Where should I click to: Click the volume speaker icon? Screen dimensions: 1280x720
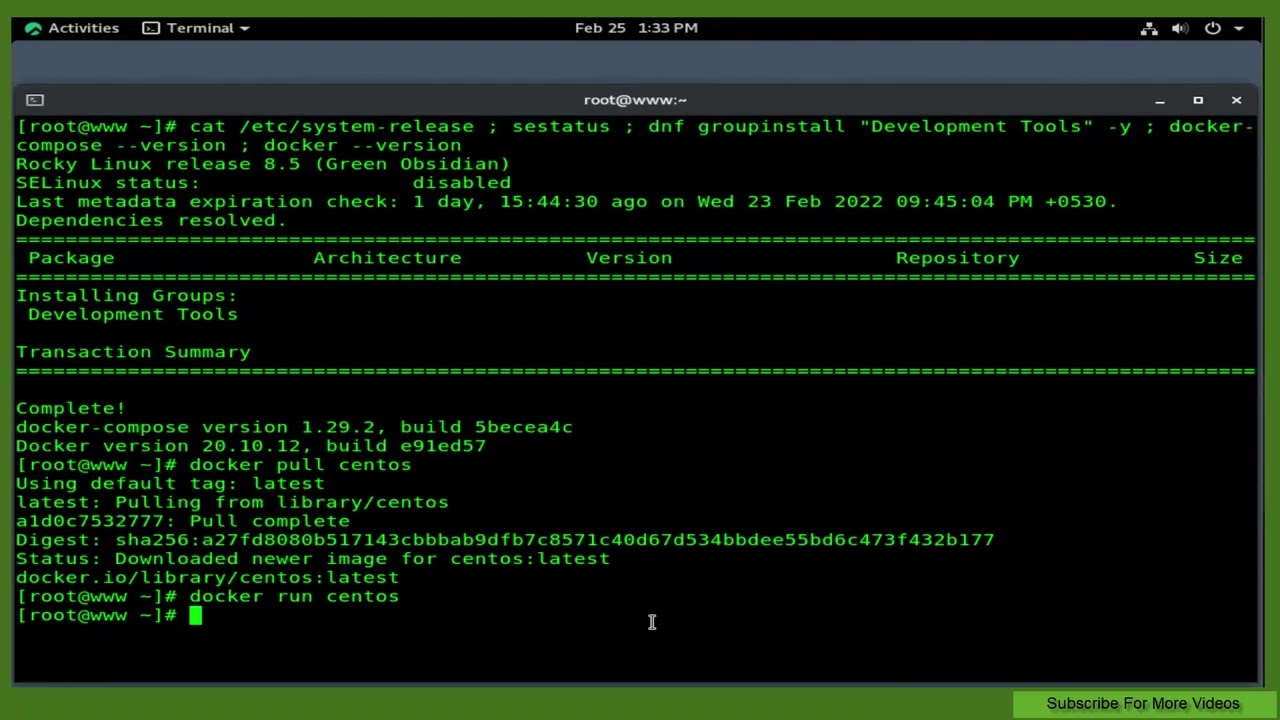tap(1180, 28)
